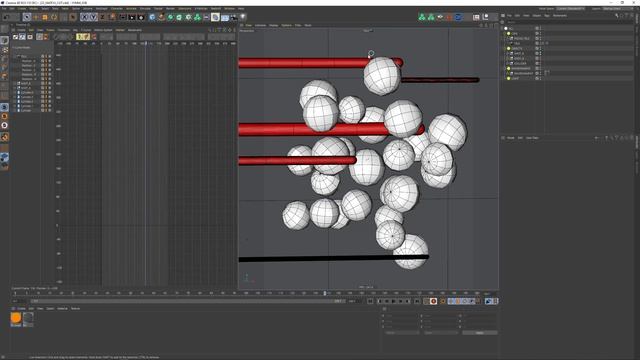Open the Search icon in Object Manager

tap(616, 16)
